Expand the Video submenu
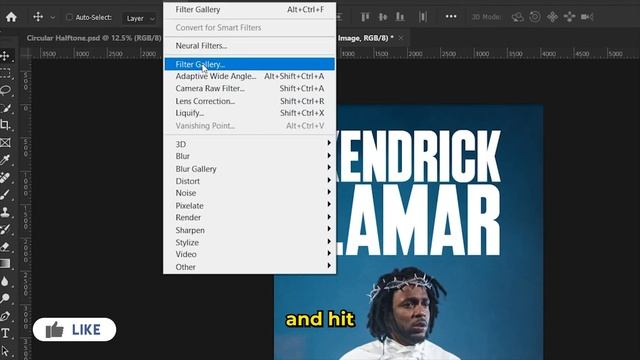Image resolution: width=640 pixels, height=360 pixels. (x=249, y=254)
